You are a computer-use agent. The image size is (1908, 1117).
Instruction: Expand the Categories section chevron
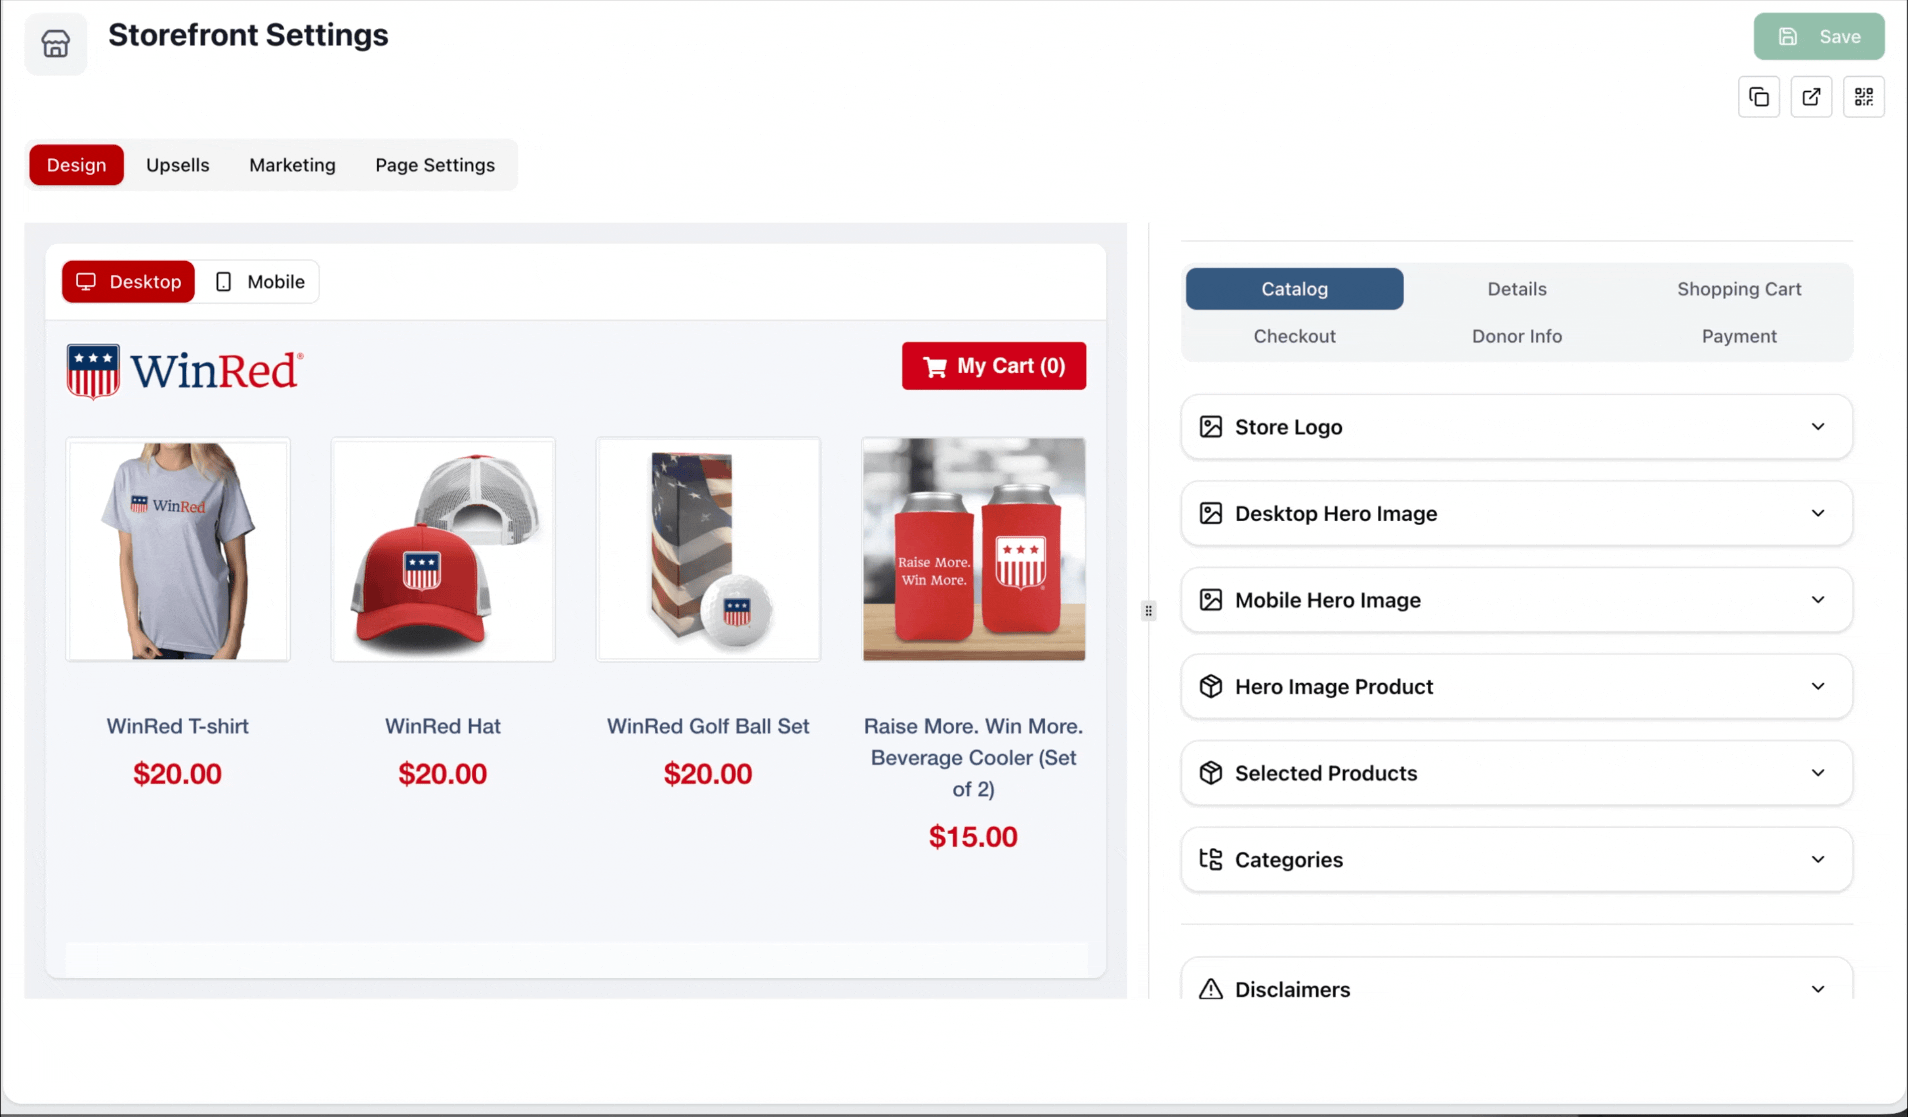coord(1818,859)
